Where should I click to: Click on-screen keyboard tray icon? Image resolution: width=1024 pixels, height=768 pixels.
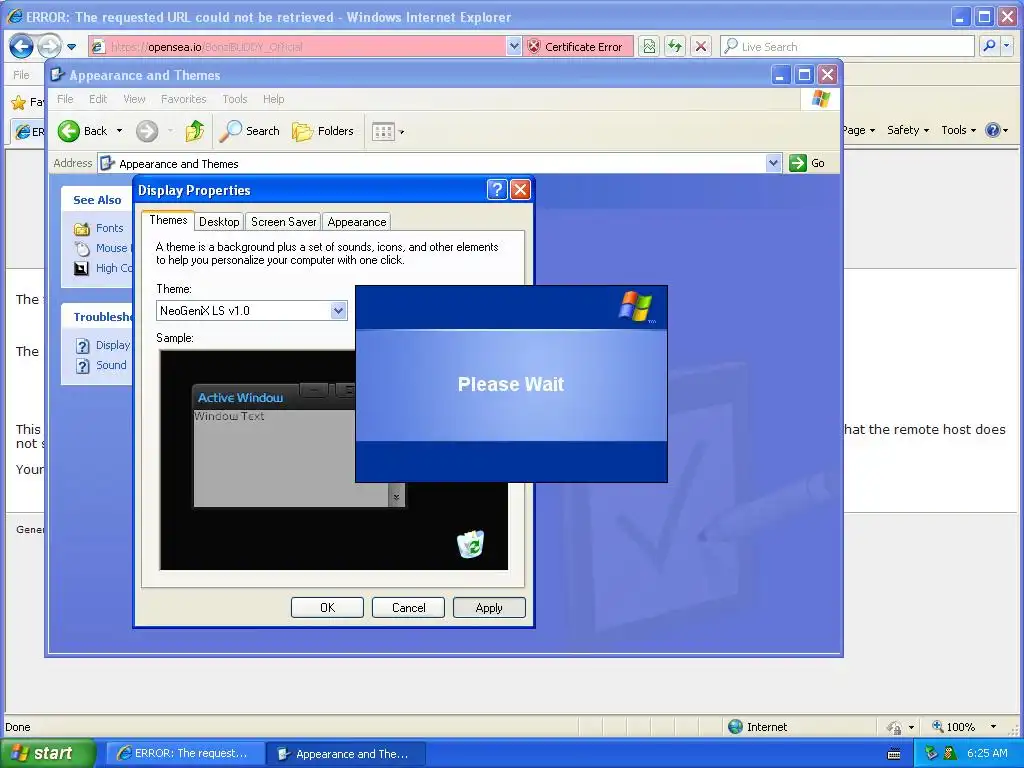(894, 754)
